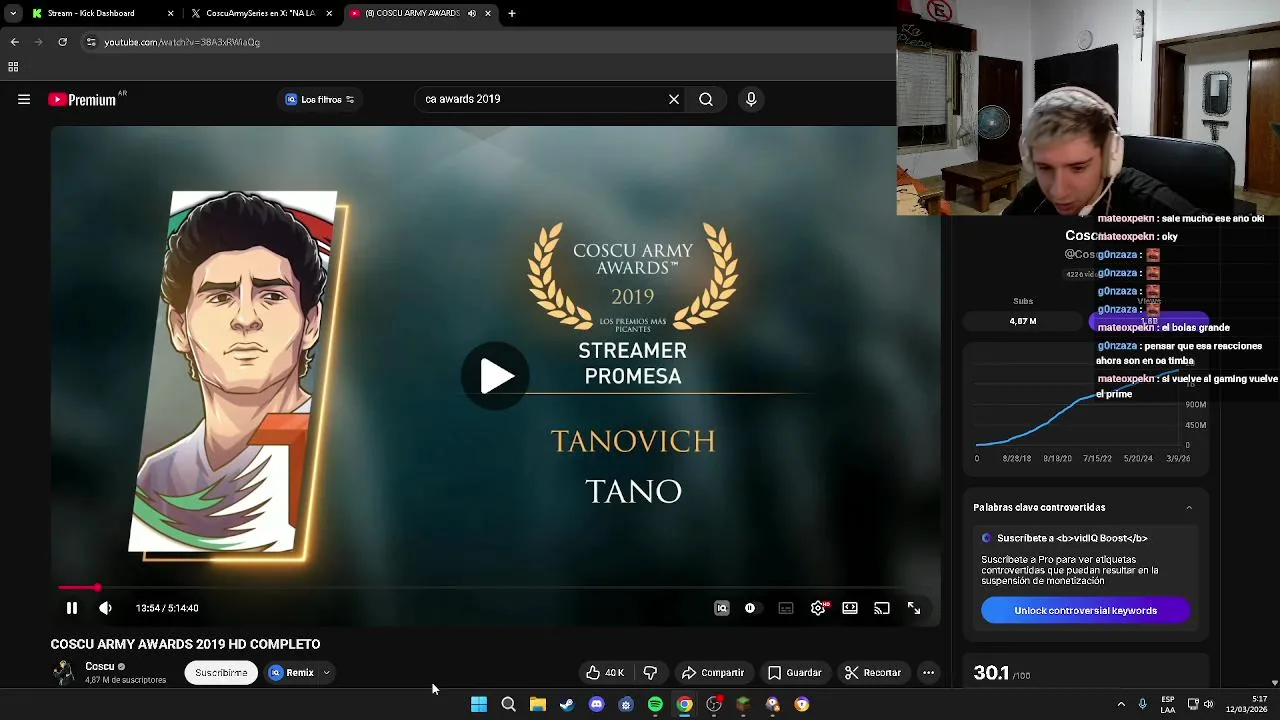Launch Steam from the taskbar
This screenshot has width=1280, height=720.
coord(567,705)
